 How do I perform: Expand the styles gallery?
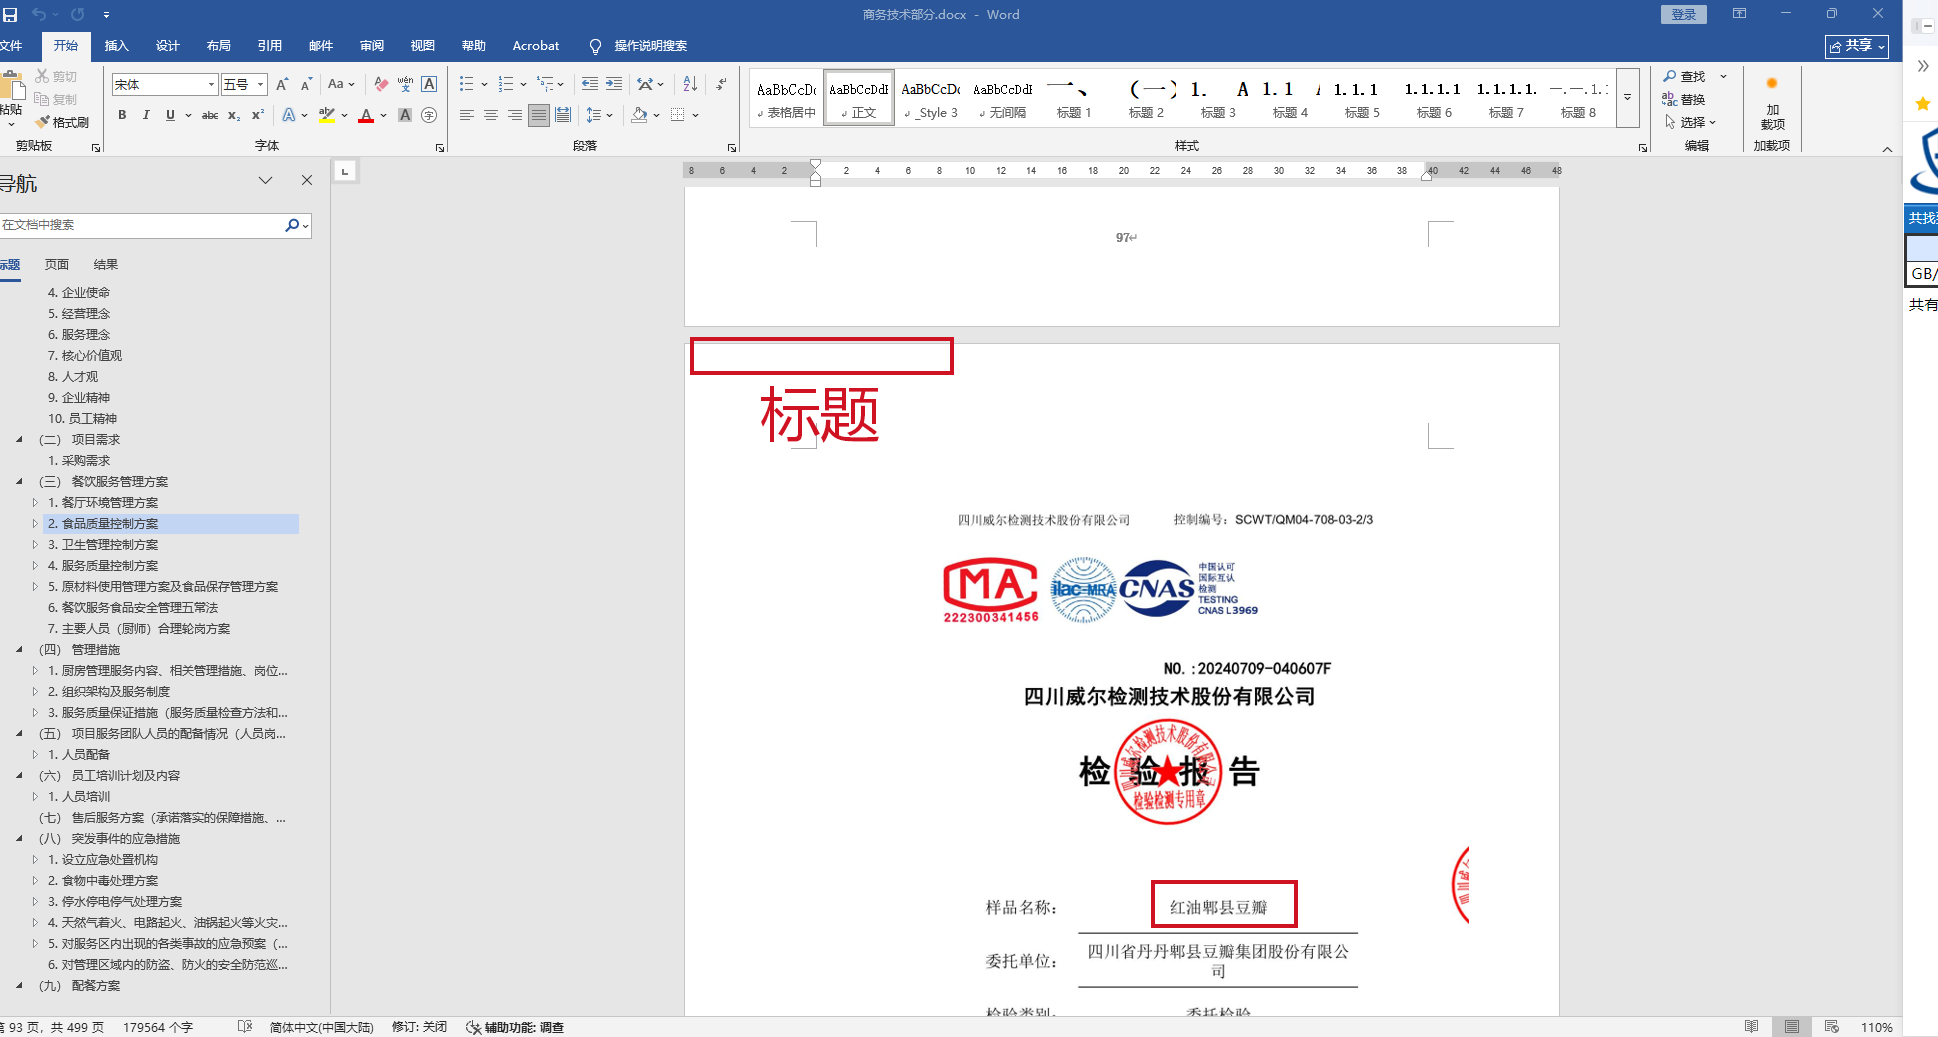(1628, 97)
